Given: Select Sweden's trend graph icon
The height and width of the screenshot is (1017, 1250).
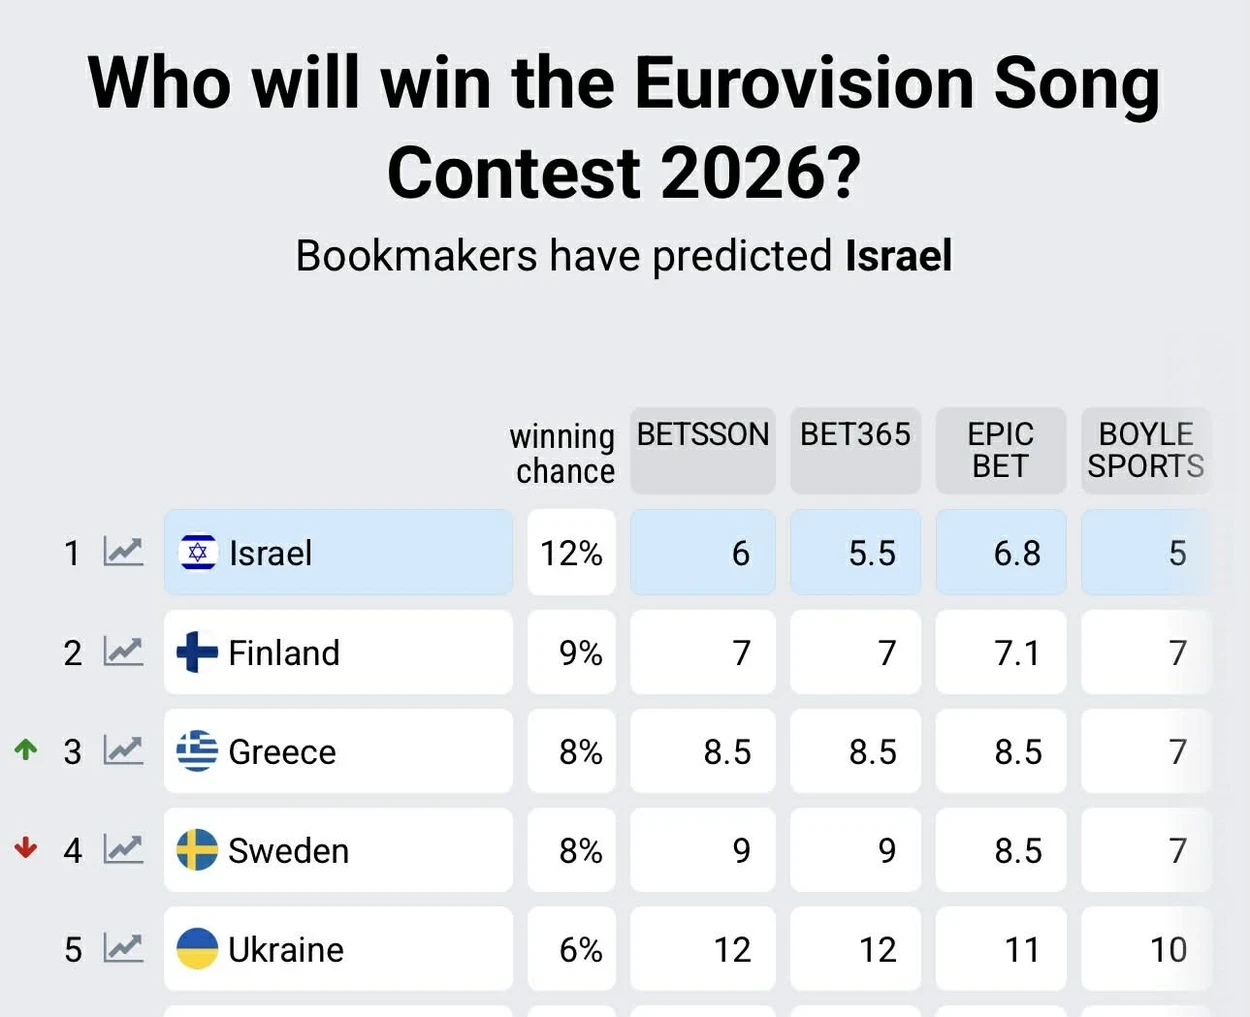Looking at the screenshot, I should [x=122, y=850].
